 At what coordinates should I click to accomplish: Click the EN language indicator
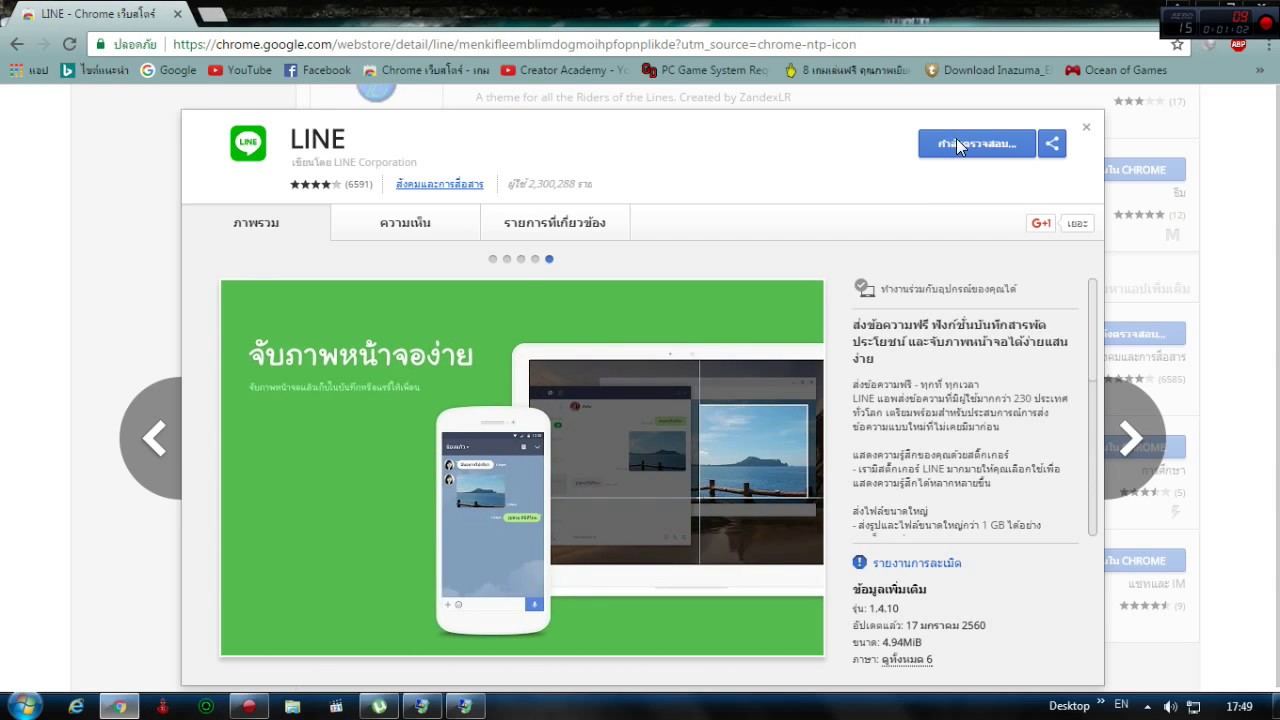(1121, 705)
